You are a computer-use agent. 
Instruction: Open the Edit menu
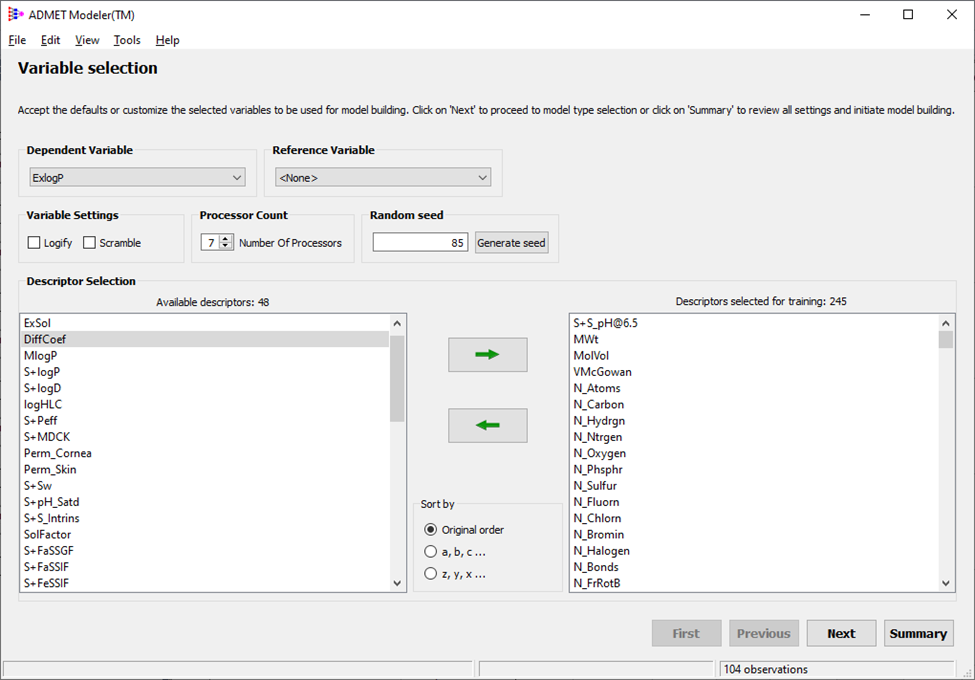tap(50, 40)
